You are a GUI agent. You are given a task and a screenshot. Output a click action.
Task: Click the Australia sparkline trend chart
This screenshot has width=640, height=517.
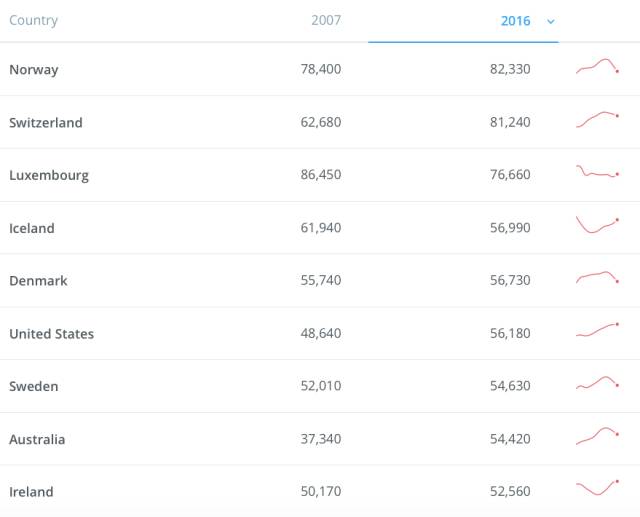point(598,436)
